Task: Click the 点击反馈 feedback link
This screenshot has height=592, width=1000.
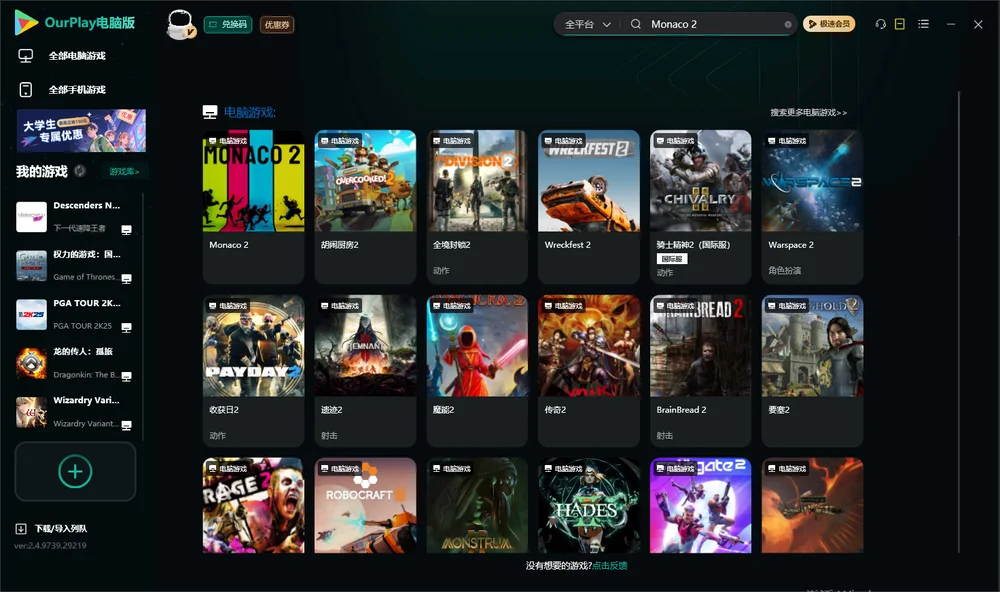Action: tap(610, 565)
